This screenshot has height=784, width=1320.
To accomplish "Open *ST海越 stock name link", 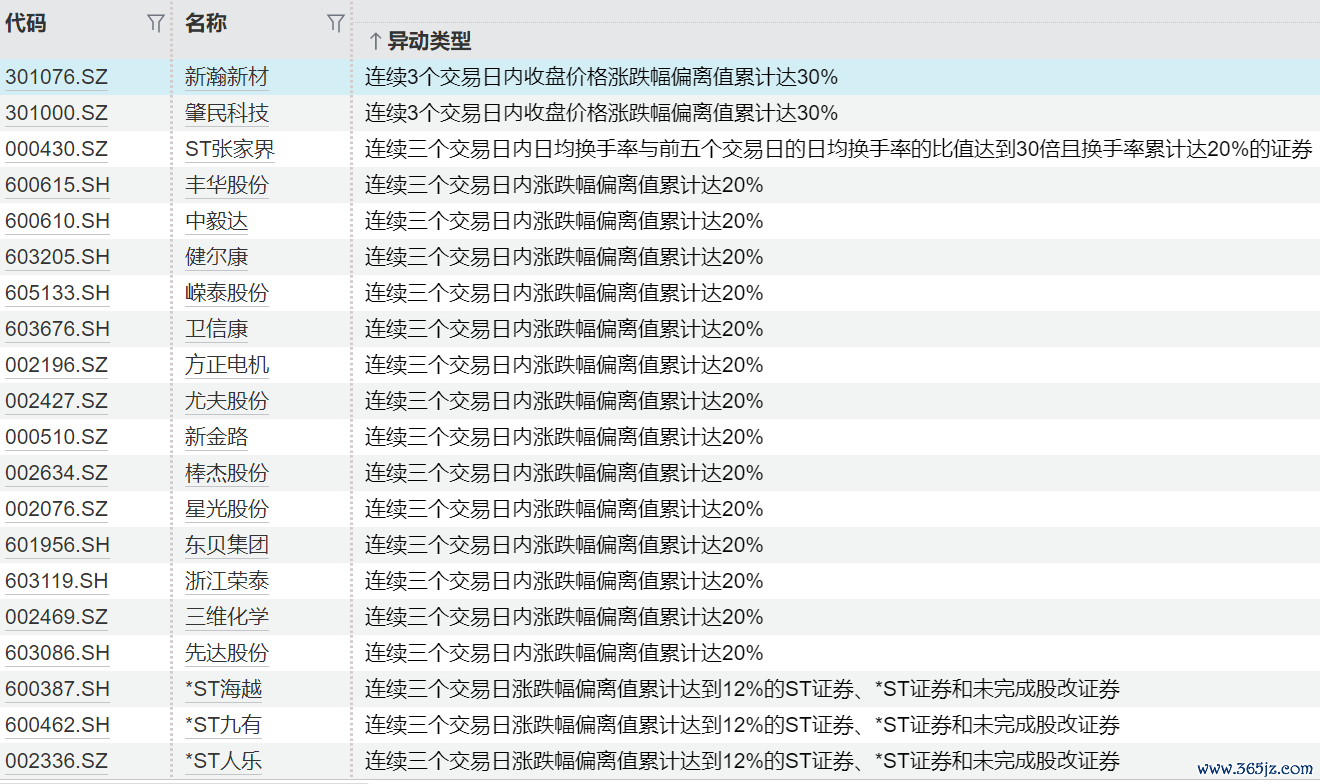I will point(224,689).
